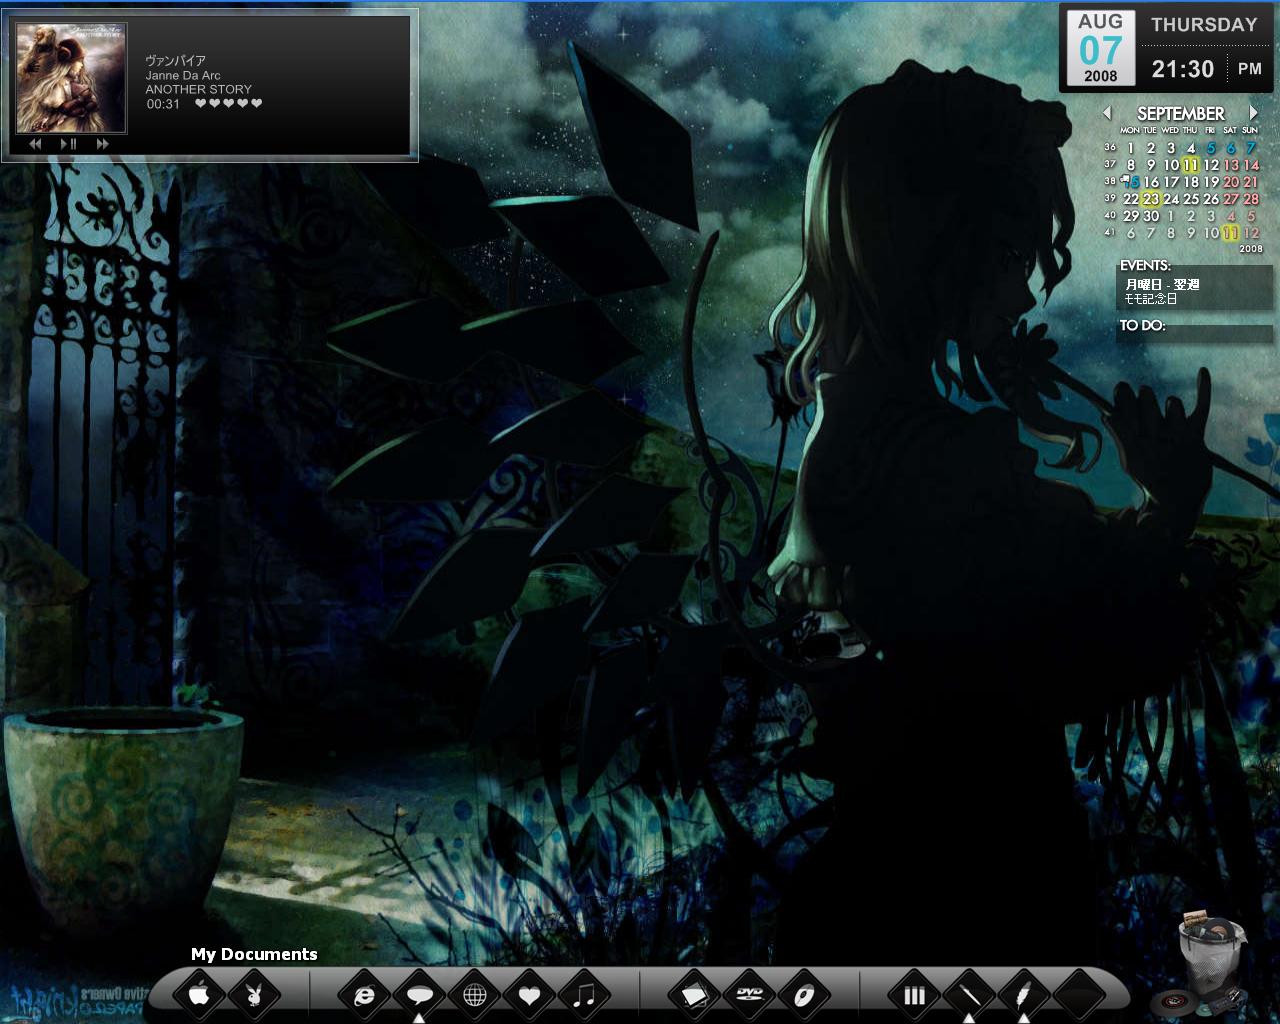This screenshot has width=1280, height=1024.
Task: Select September 29 in the calendar
Action: pyautogui.click(x=1131, y=216)
